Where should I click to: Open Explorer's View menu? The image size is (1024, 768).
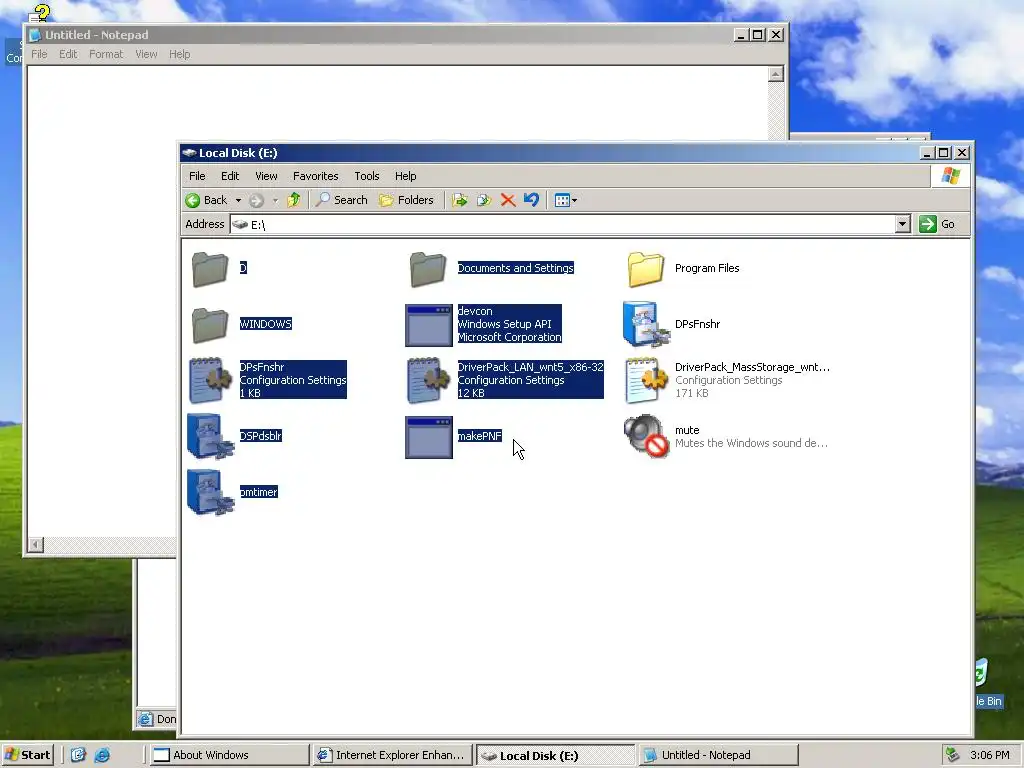click(266, 176)
